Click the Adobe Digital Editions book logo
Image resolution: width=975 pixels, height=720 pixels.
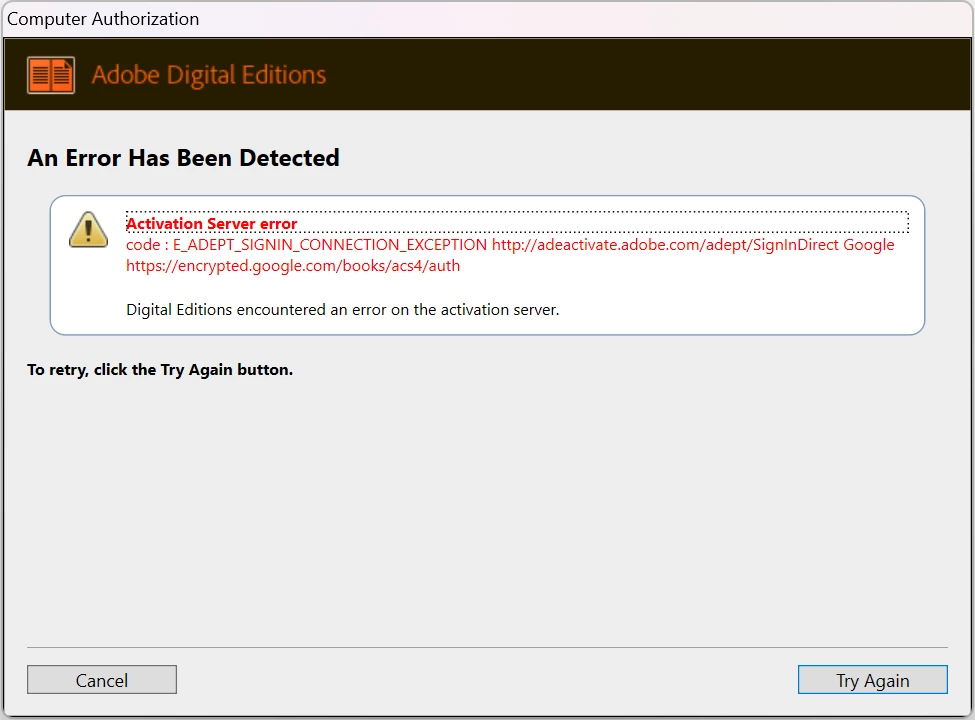tap(51, 75)
